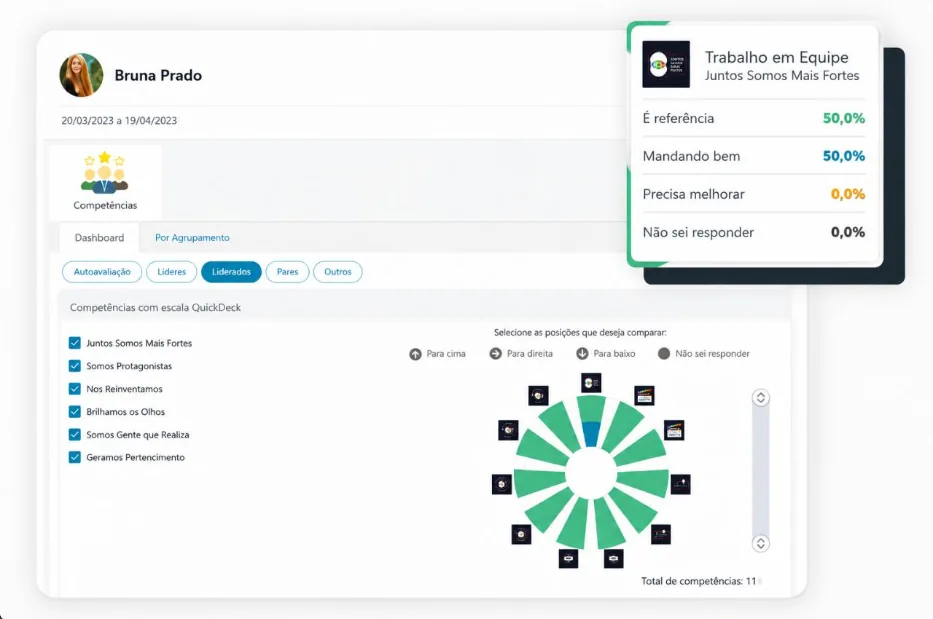Open the Dashboard tab
Image resolution: width=933 pixels, height=619 pixels.
pos(99,237)
